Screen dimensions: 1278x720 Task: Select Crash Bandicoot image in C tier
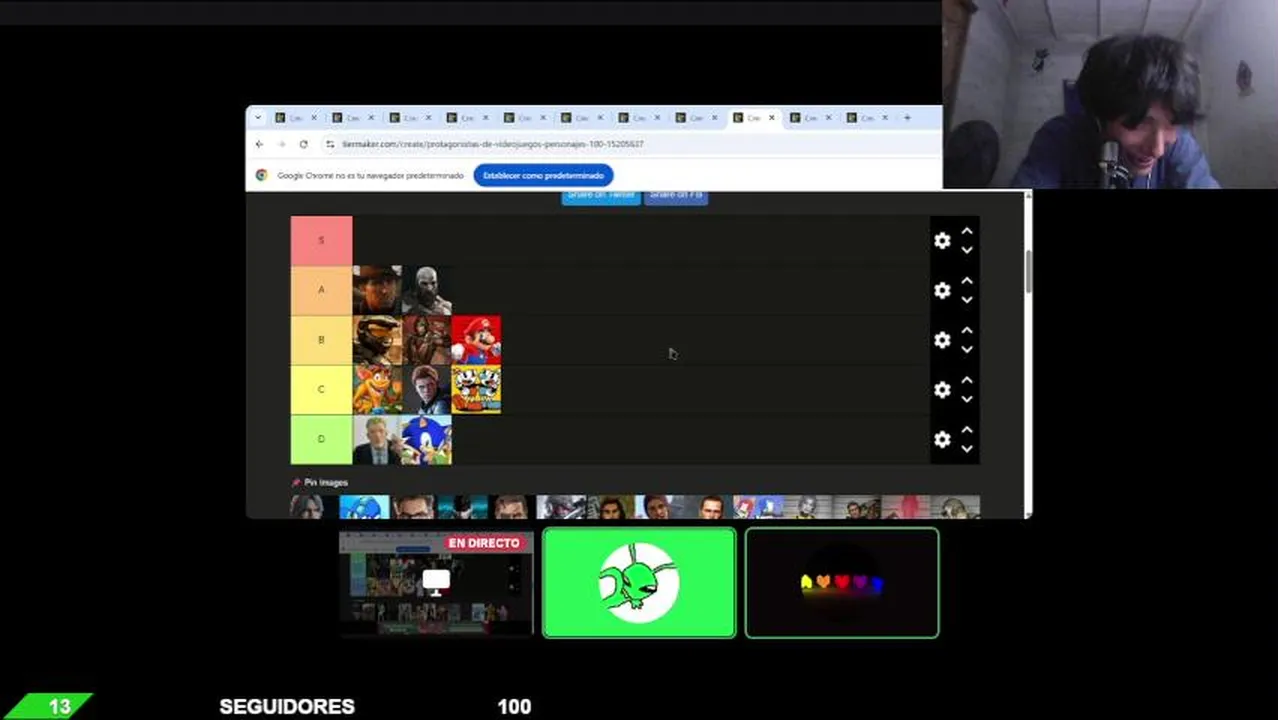[377, 390]
